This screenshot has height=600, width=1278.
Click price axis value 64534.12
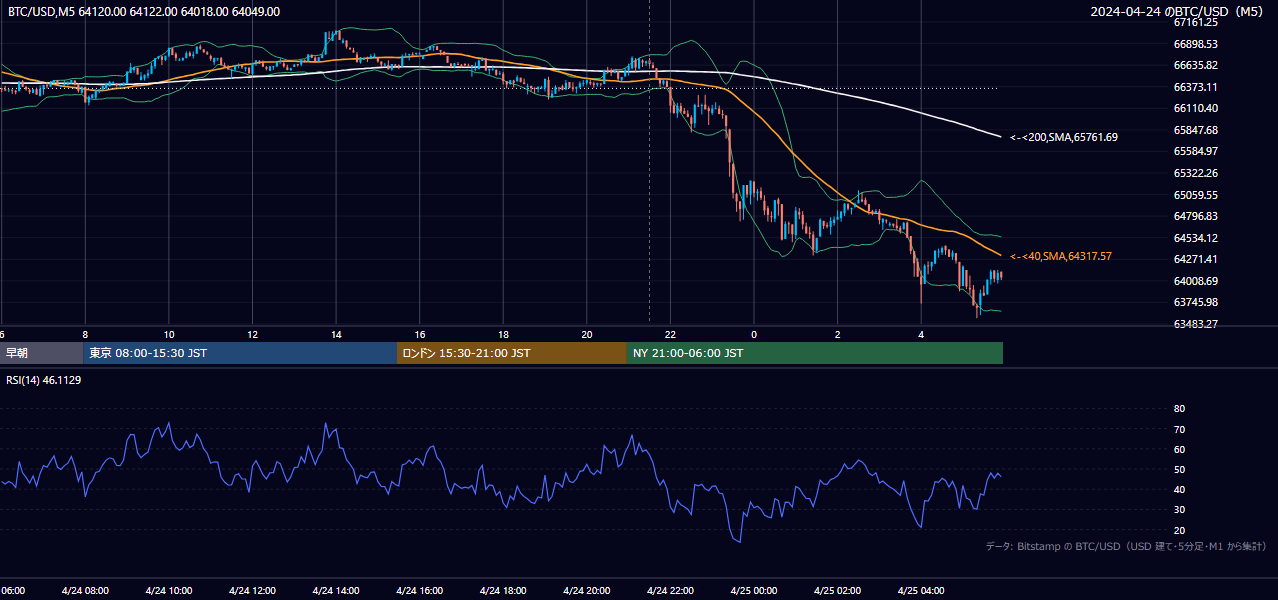1196,238
